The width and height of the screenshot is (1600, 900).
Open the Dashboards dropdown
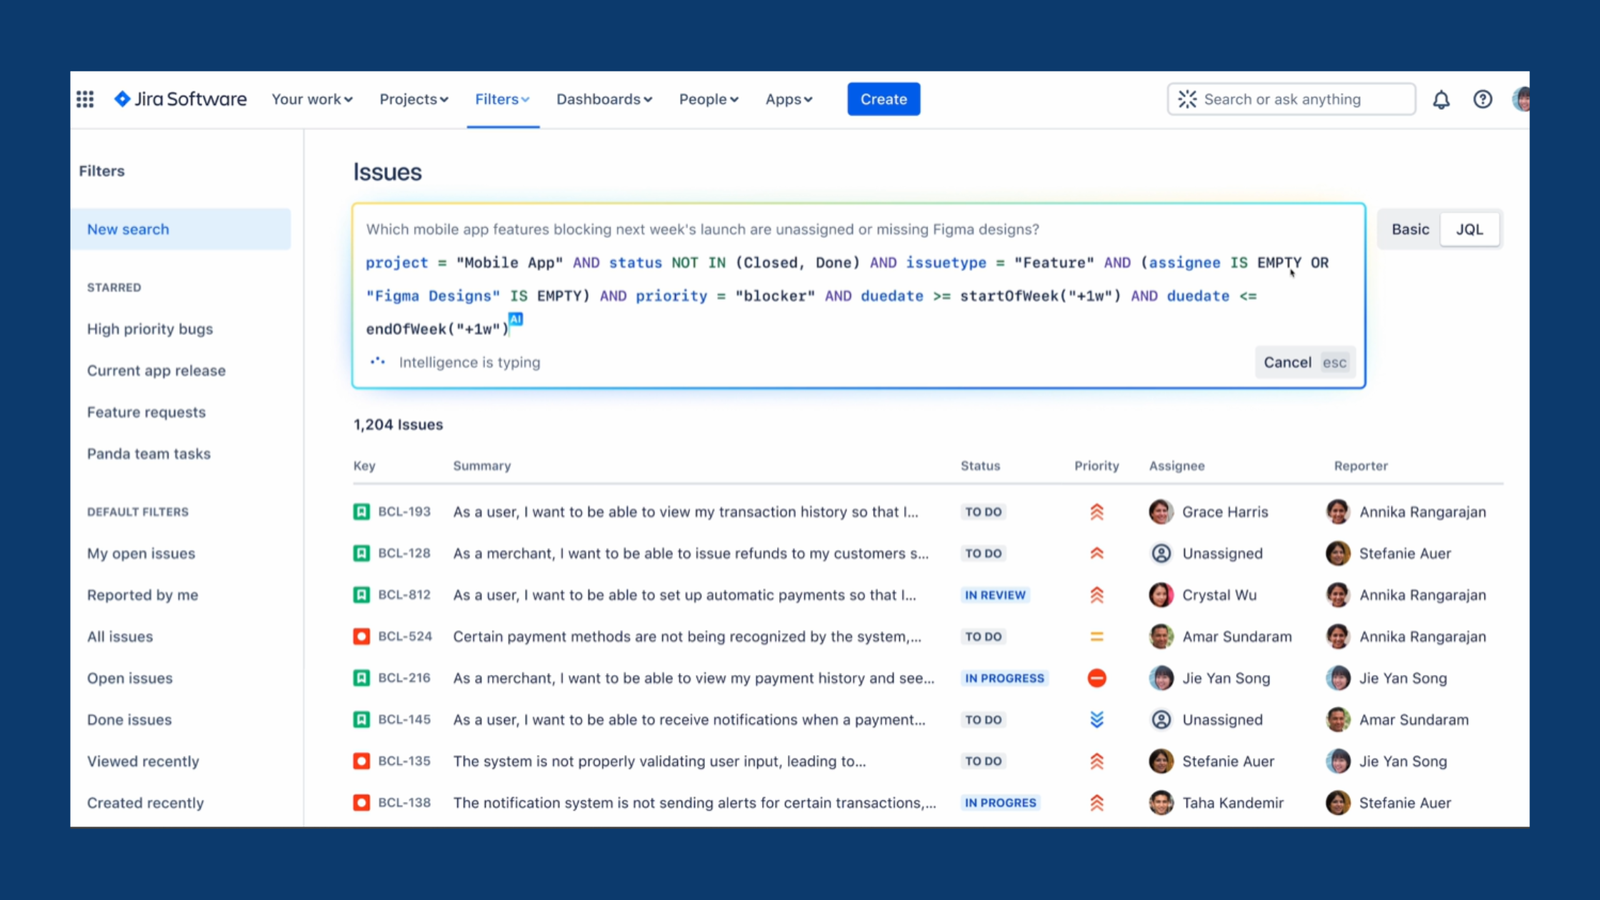(604, 99)
